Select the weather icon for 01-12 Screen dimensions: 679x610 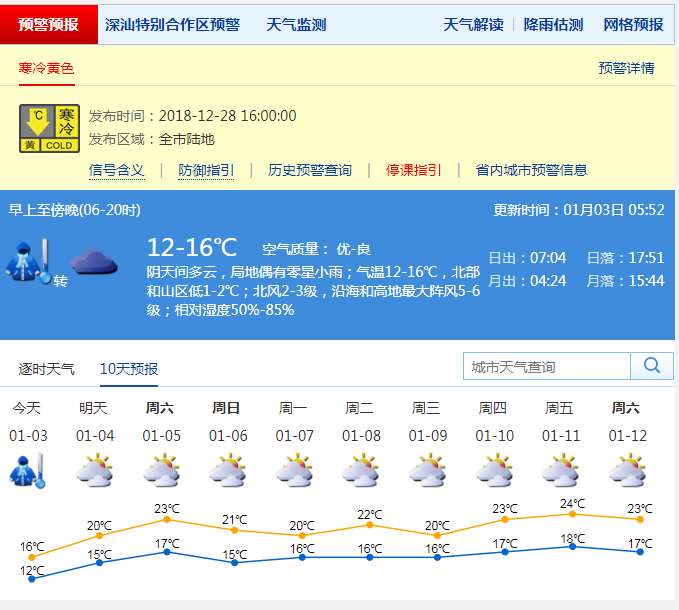click(626, 471)
